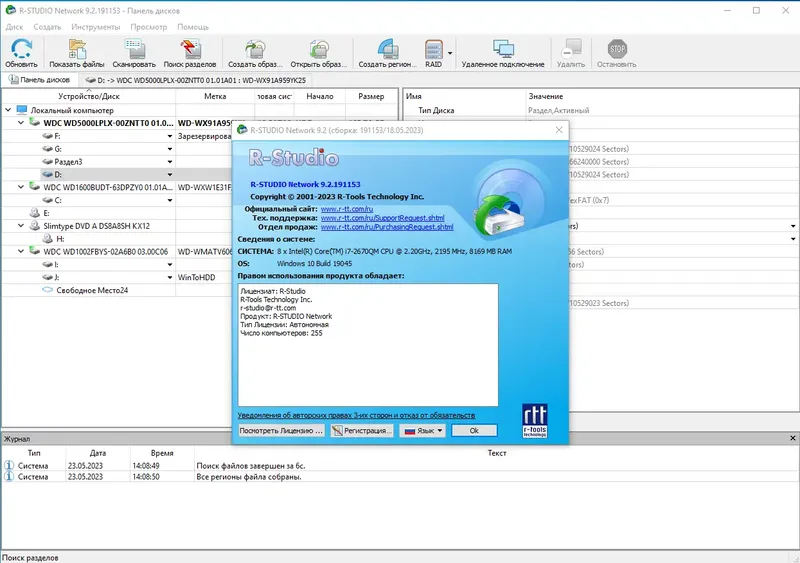Viewport: 800px width, 563px height.
Task: Click the Устройство/Диск column header
Action: 89,96
